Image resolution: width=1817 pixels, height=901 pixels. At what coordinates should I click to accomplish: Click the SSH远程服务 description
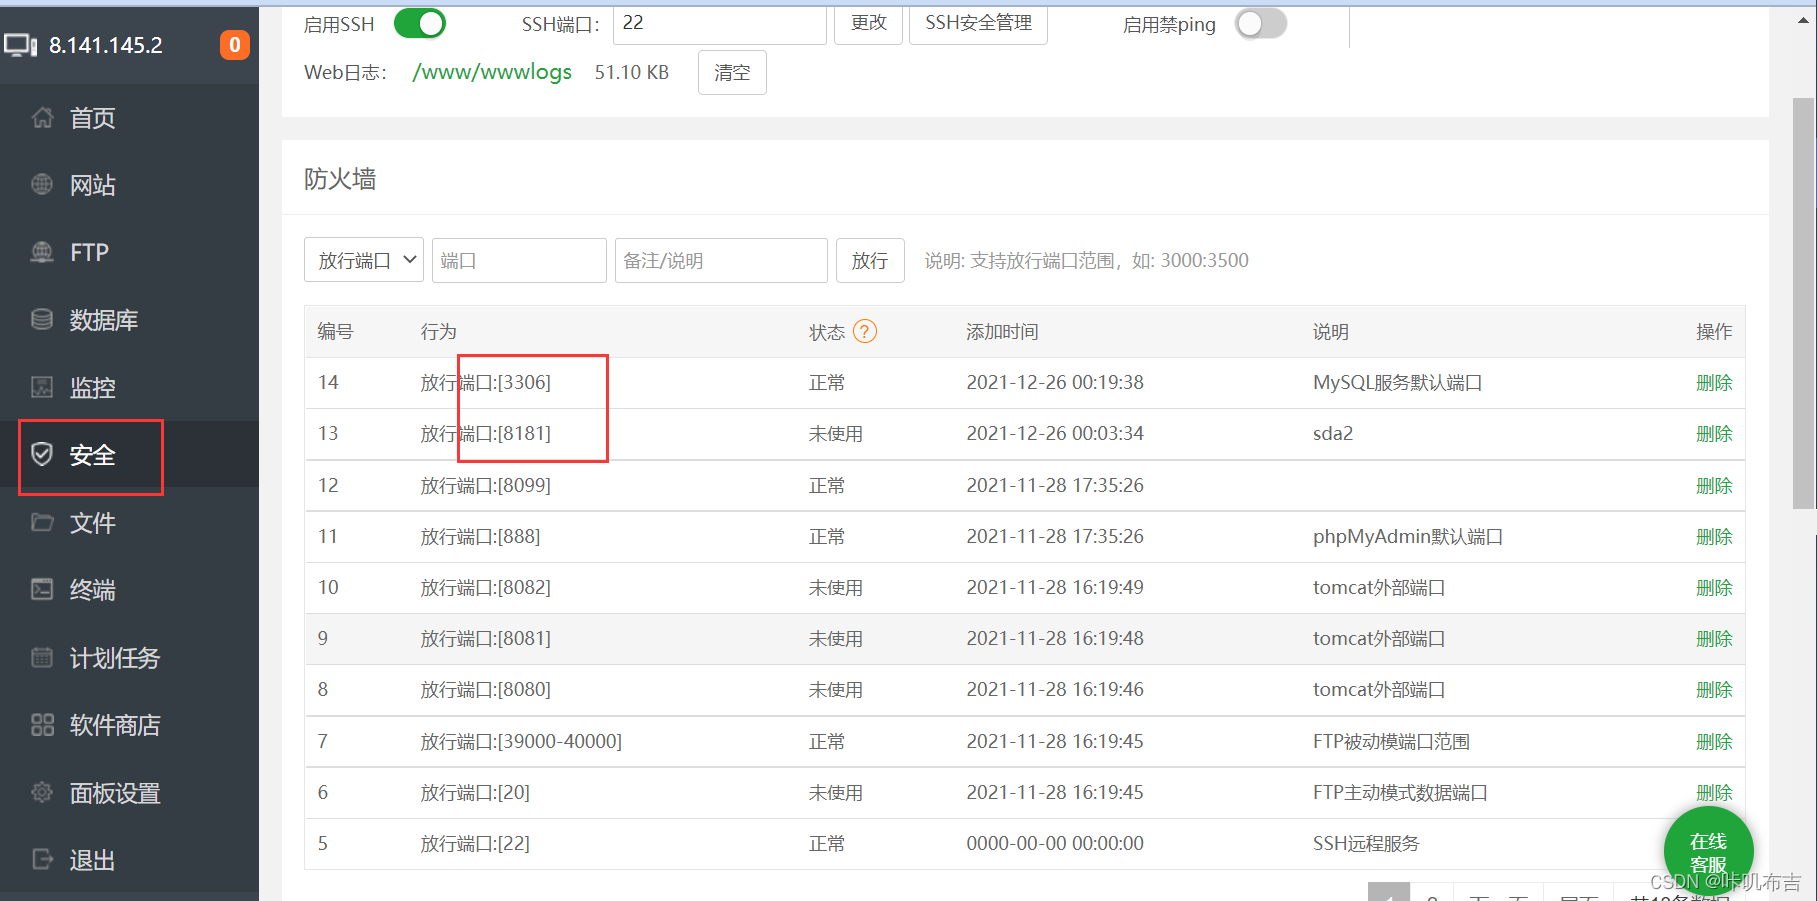(x=1366, y=844)
